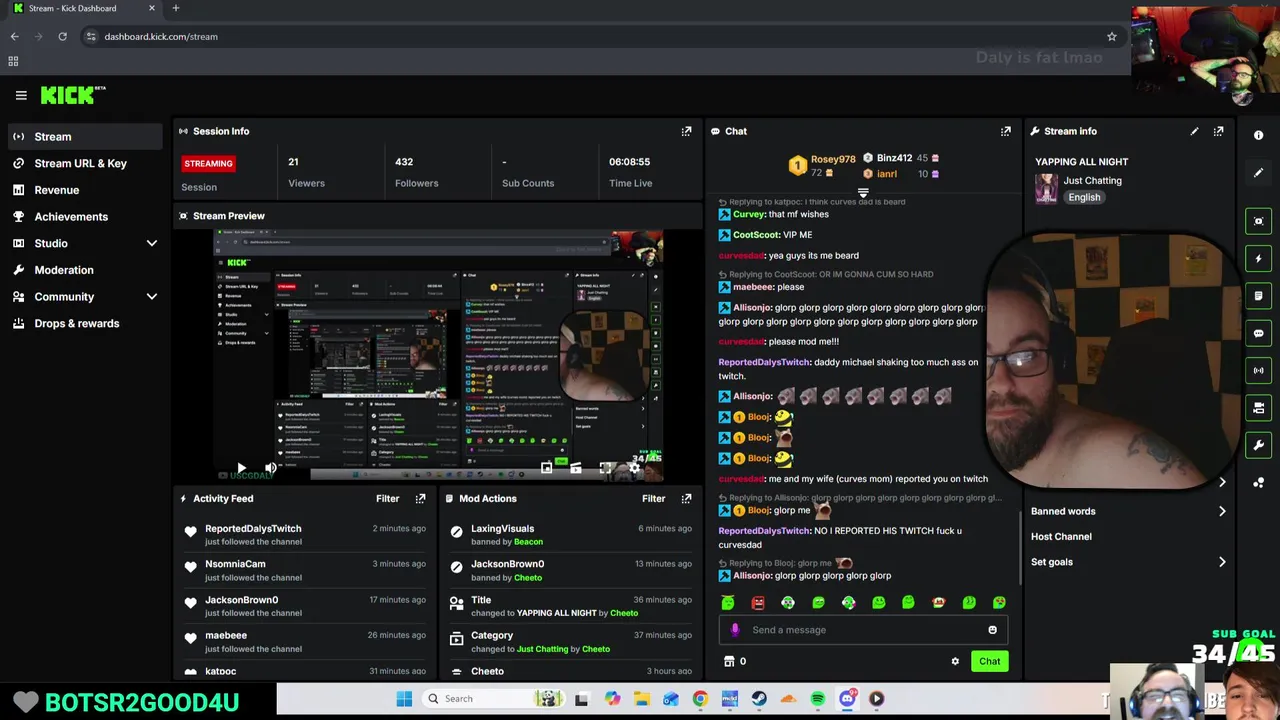1280x720 pixels.
Task: Pop out the Mod Actions panel
Action: tap(686, 498)
